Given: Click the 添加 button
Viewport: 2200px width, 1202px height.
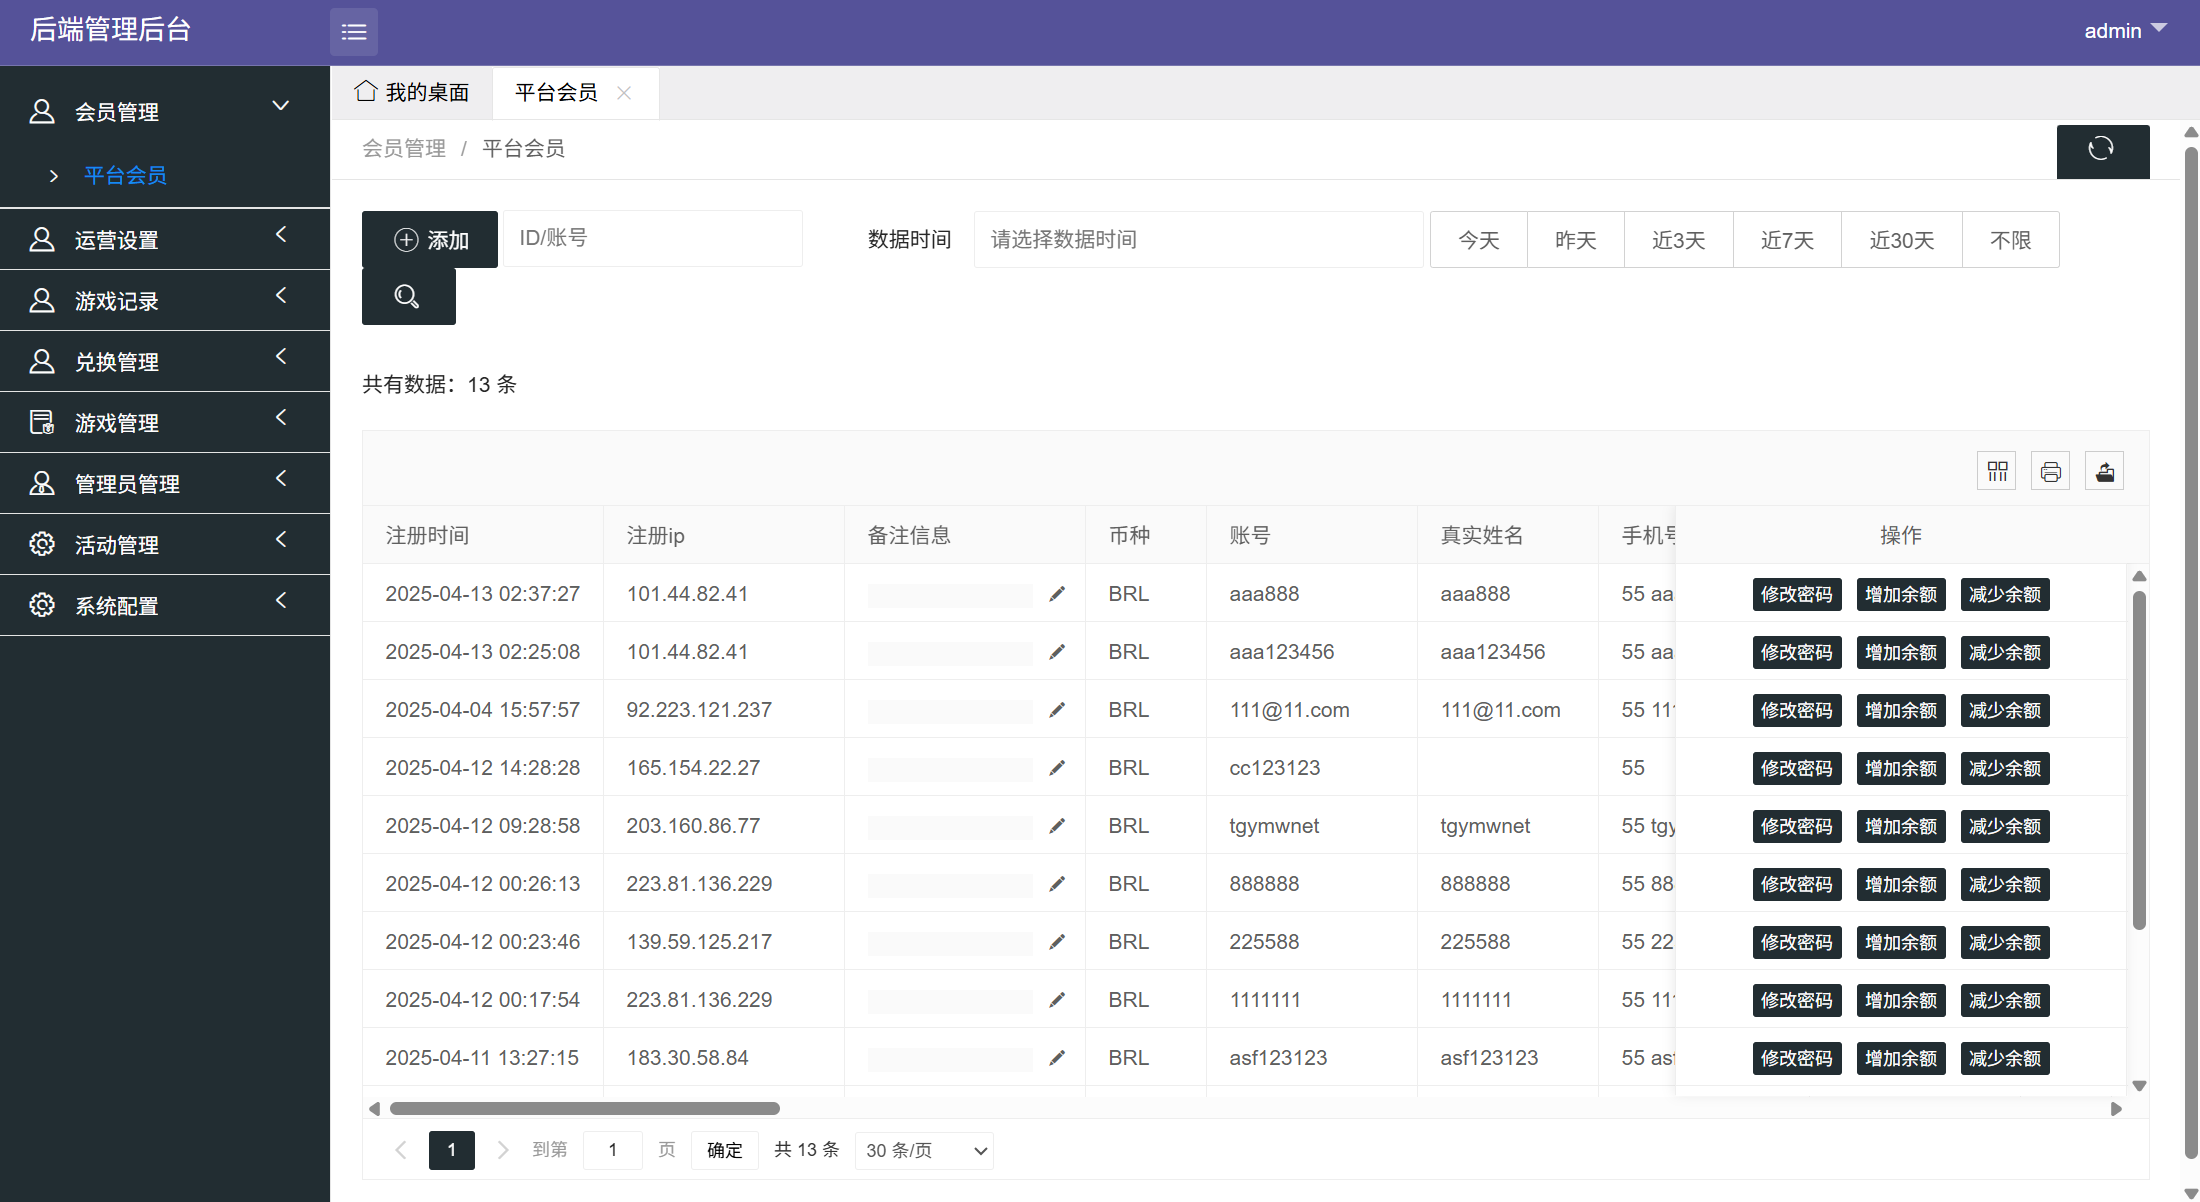Looking at the screenshot, I should [x=430, y=240].
